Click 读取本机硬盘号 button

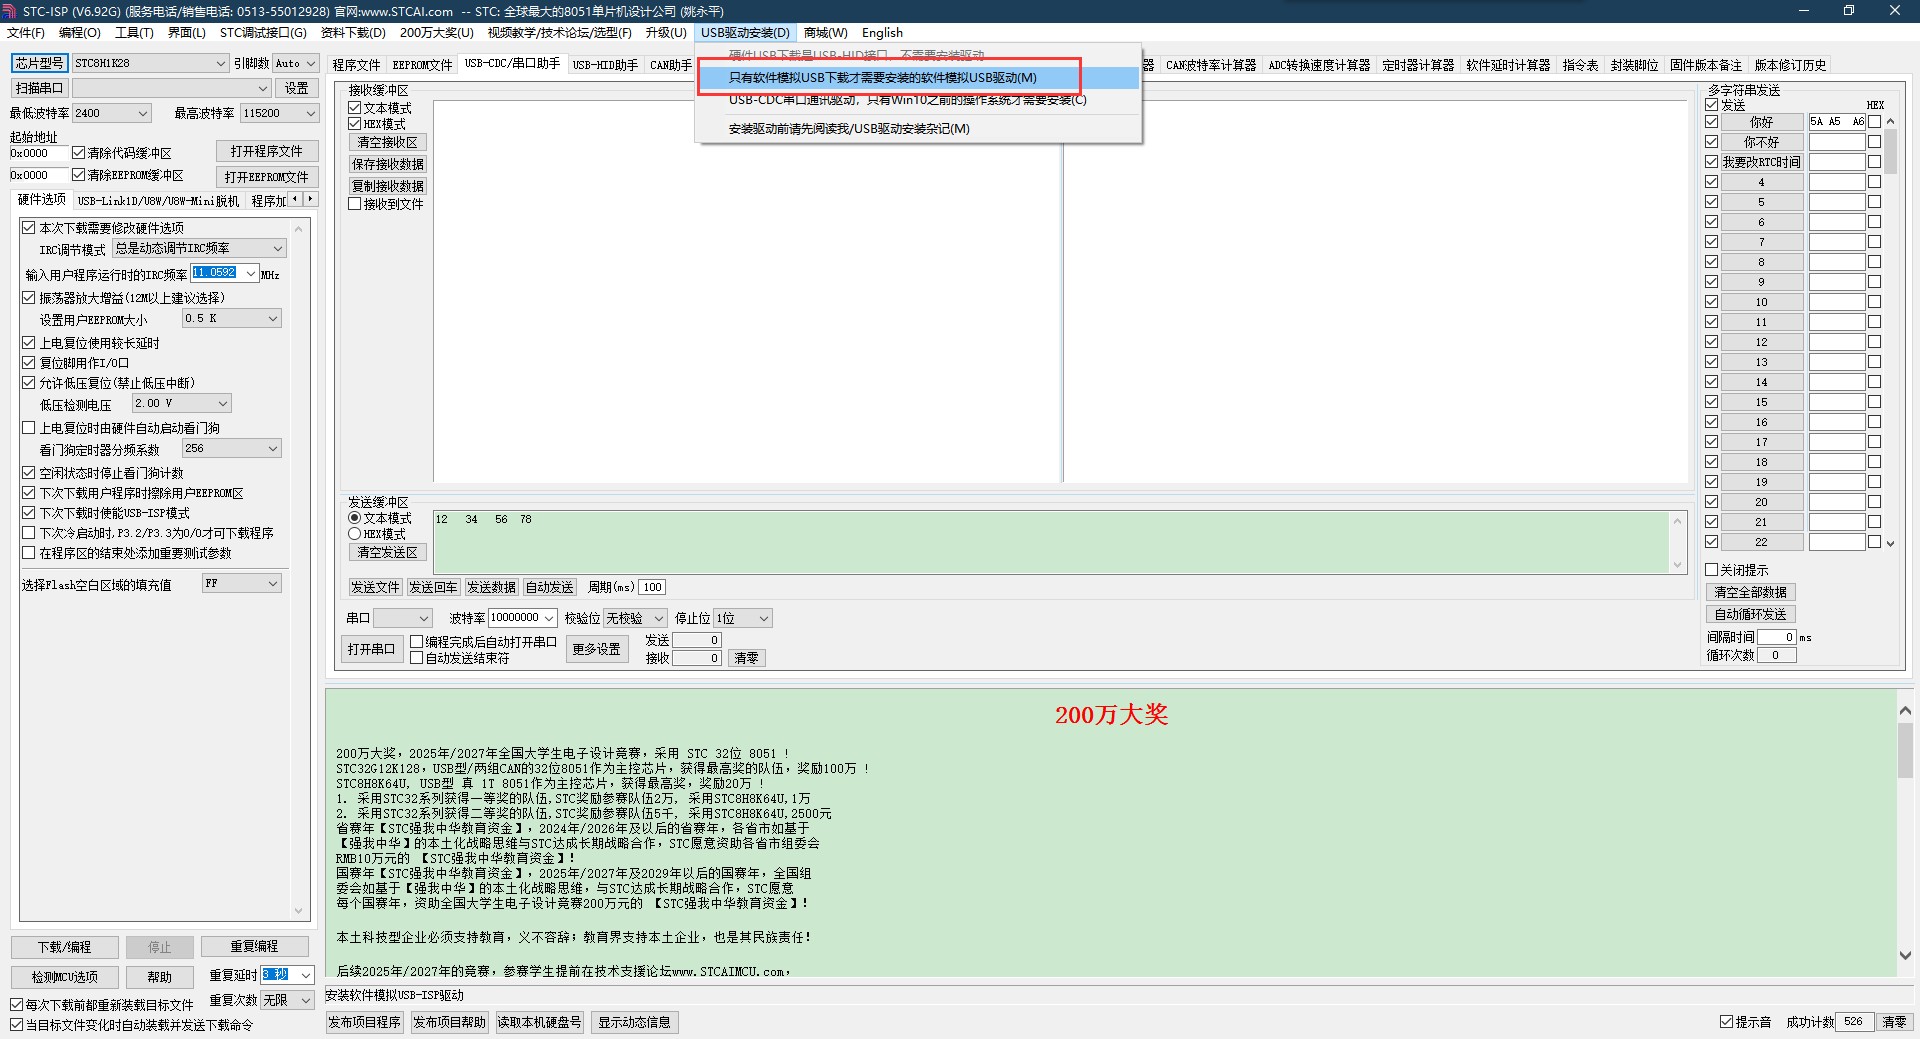pos(540,1022)
